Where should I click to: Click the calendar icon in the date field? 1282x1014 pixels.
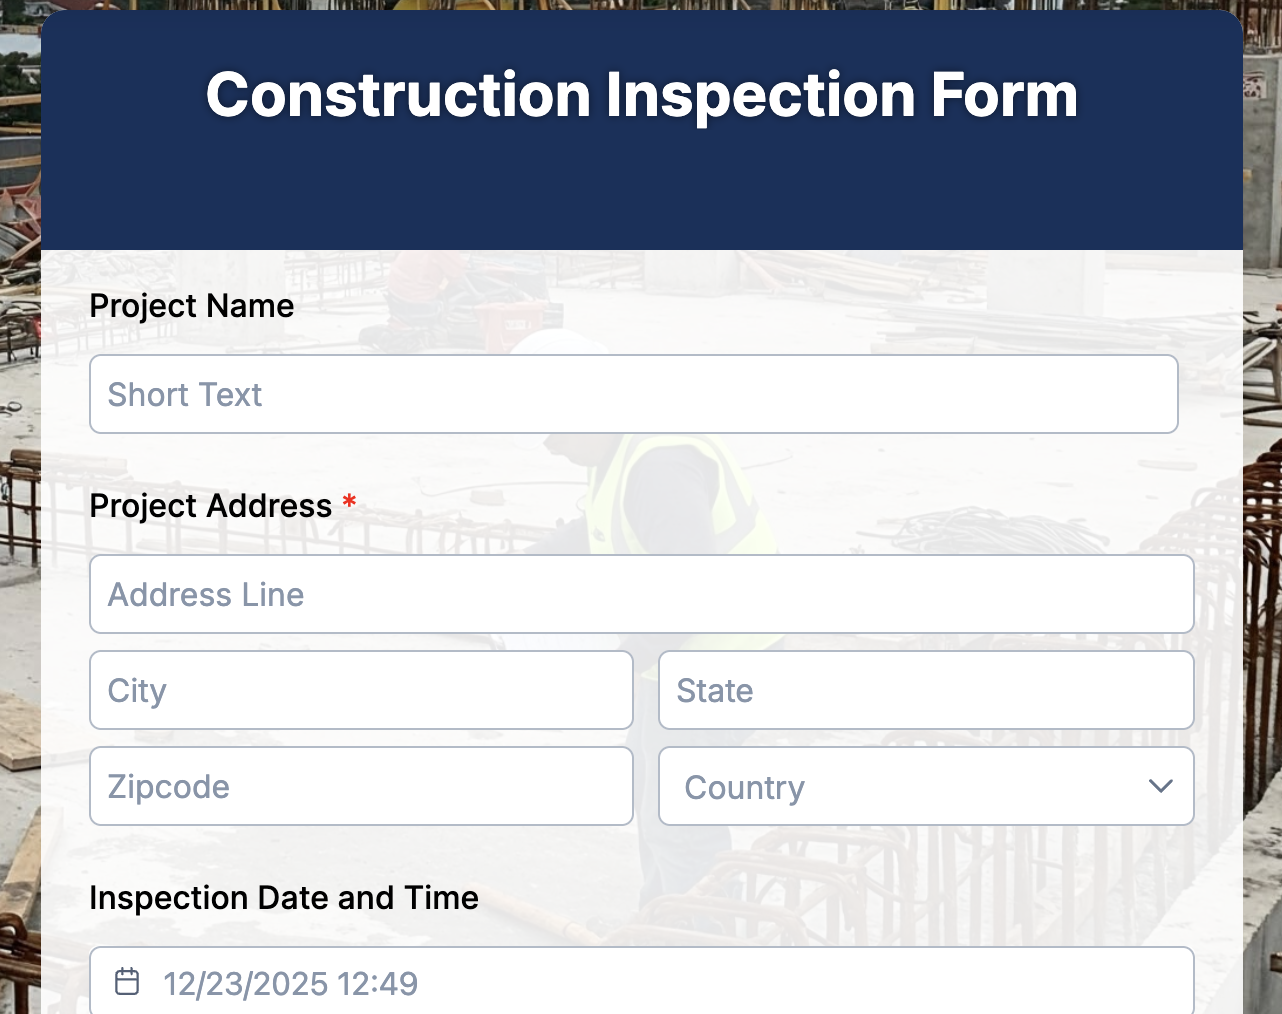(127, 982)
